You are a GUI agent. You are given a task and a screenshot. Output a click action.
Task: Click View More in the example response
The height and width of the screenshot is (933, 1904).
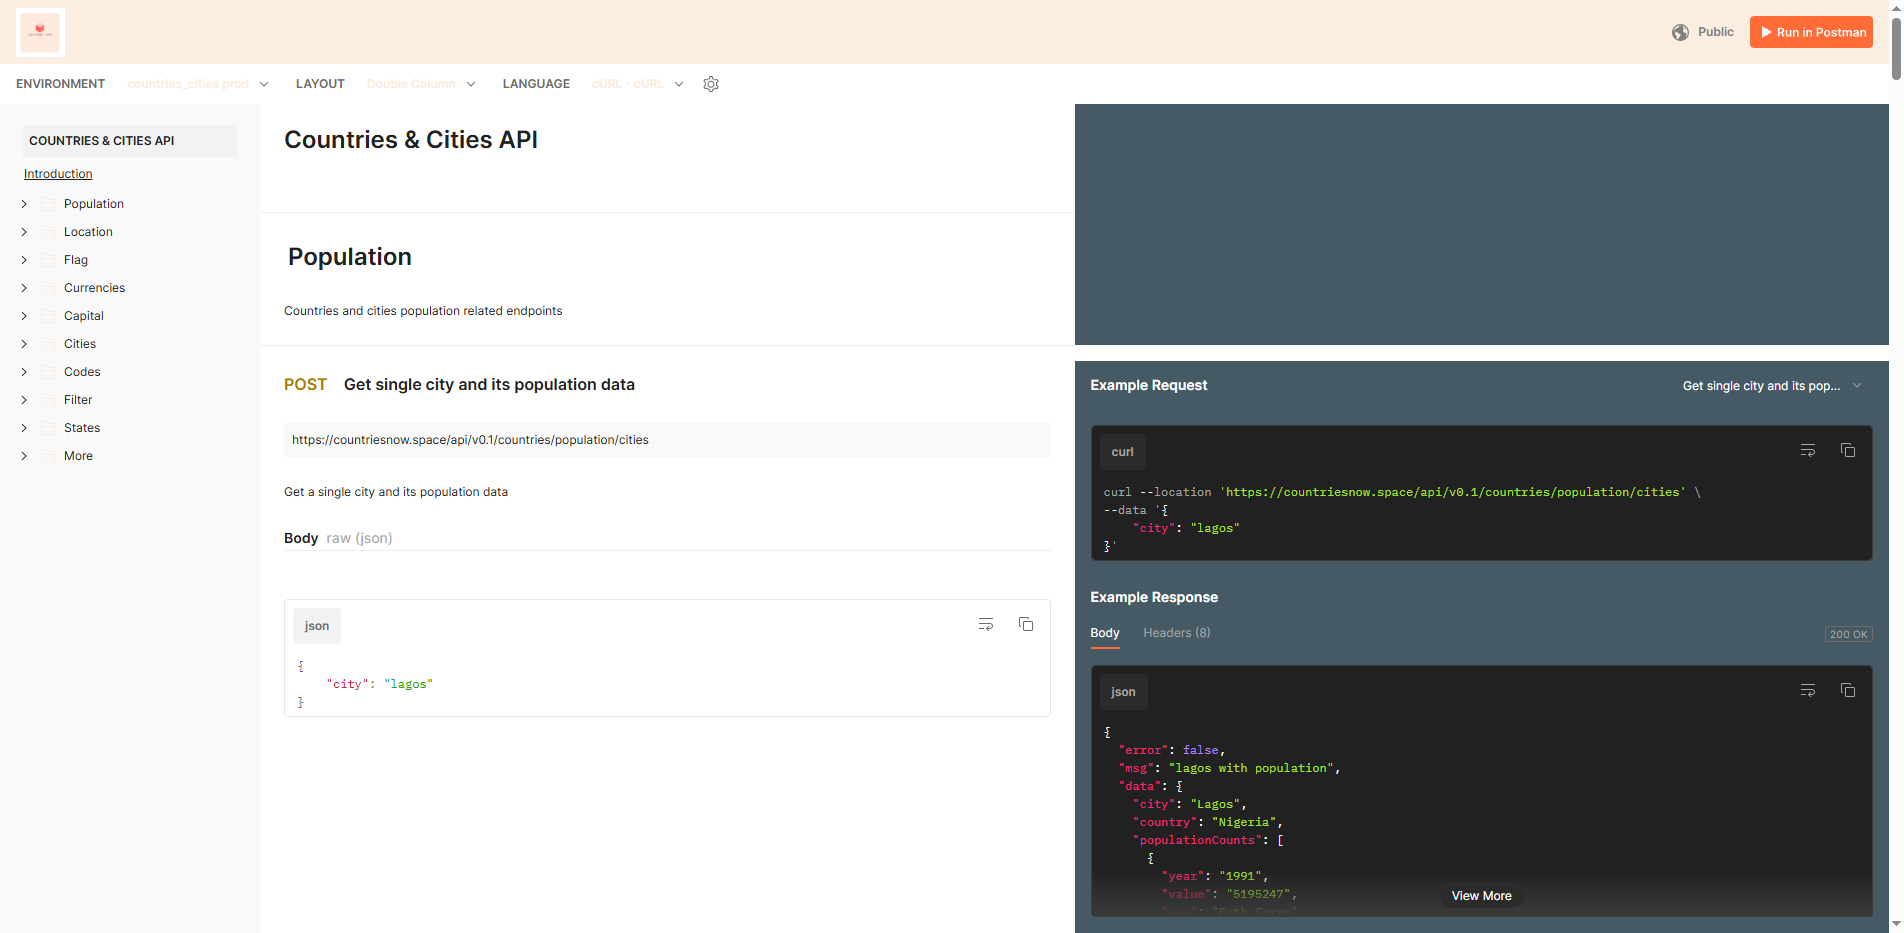coord(1481,895)
